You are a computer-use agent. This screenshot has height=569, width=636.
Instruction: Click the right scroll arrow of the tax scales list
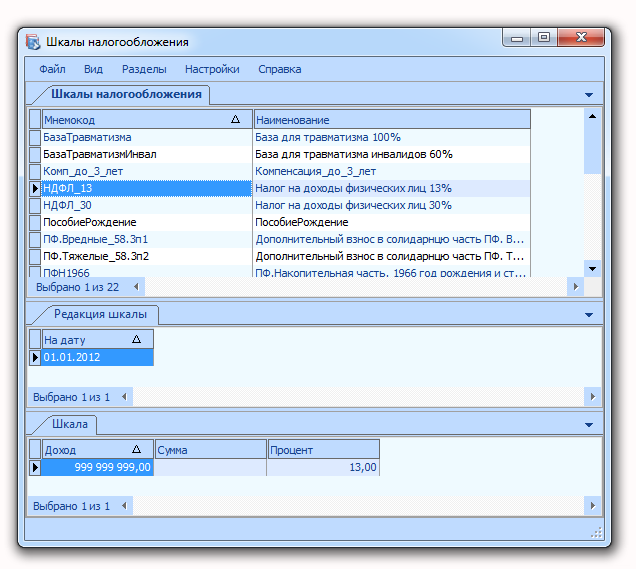(576, 287)
